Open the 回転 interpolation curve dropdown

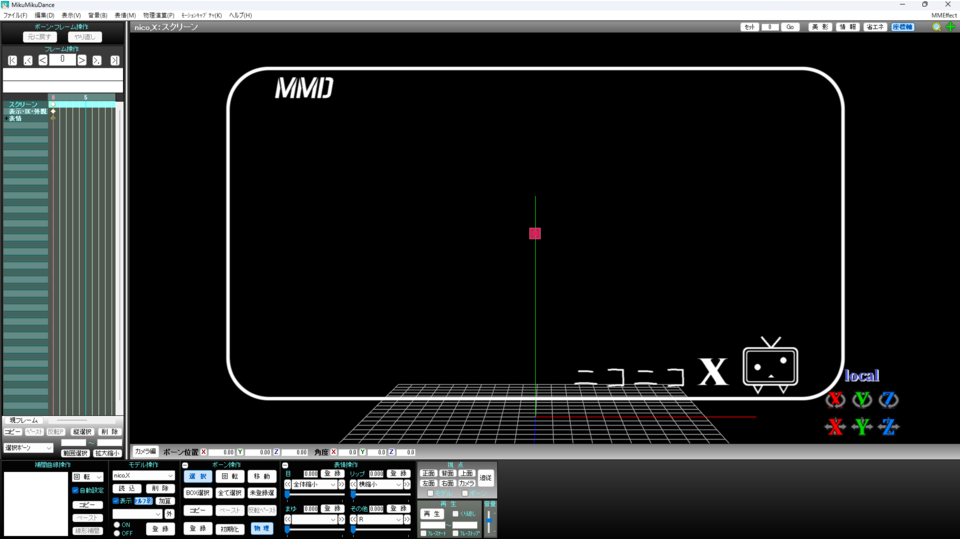point(88,477)
